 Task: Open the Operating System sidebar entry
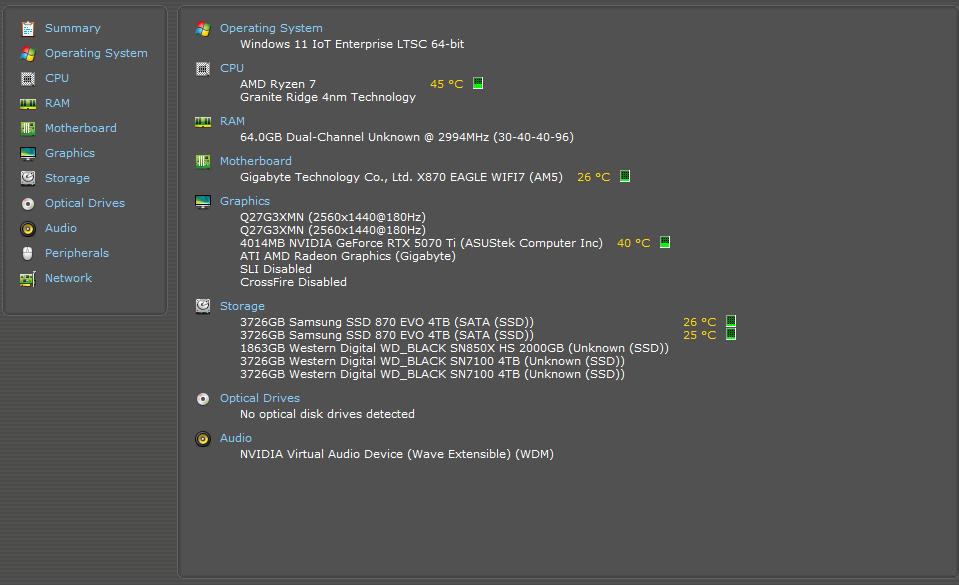[x=96, y=53]
